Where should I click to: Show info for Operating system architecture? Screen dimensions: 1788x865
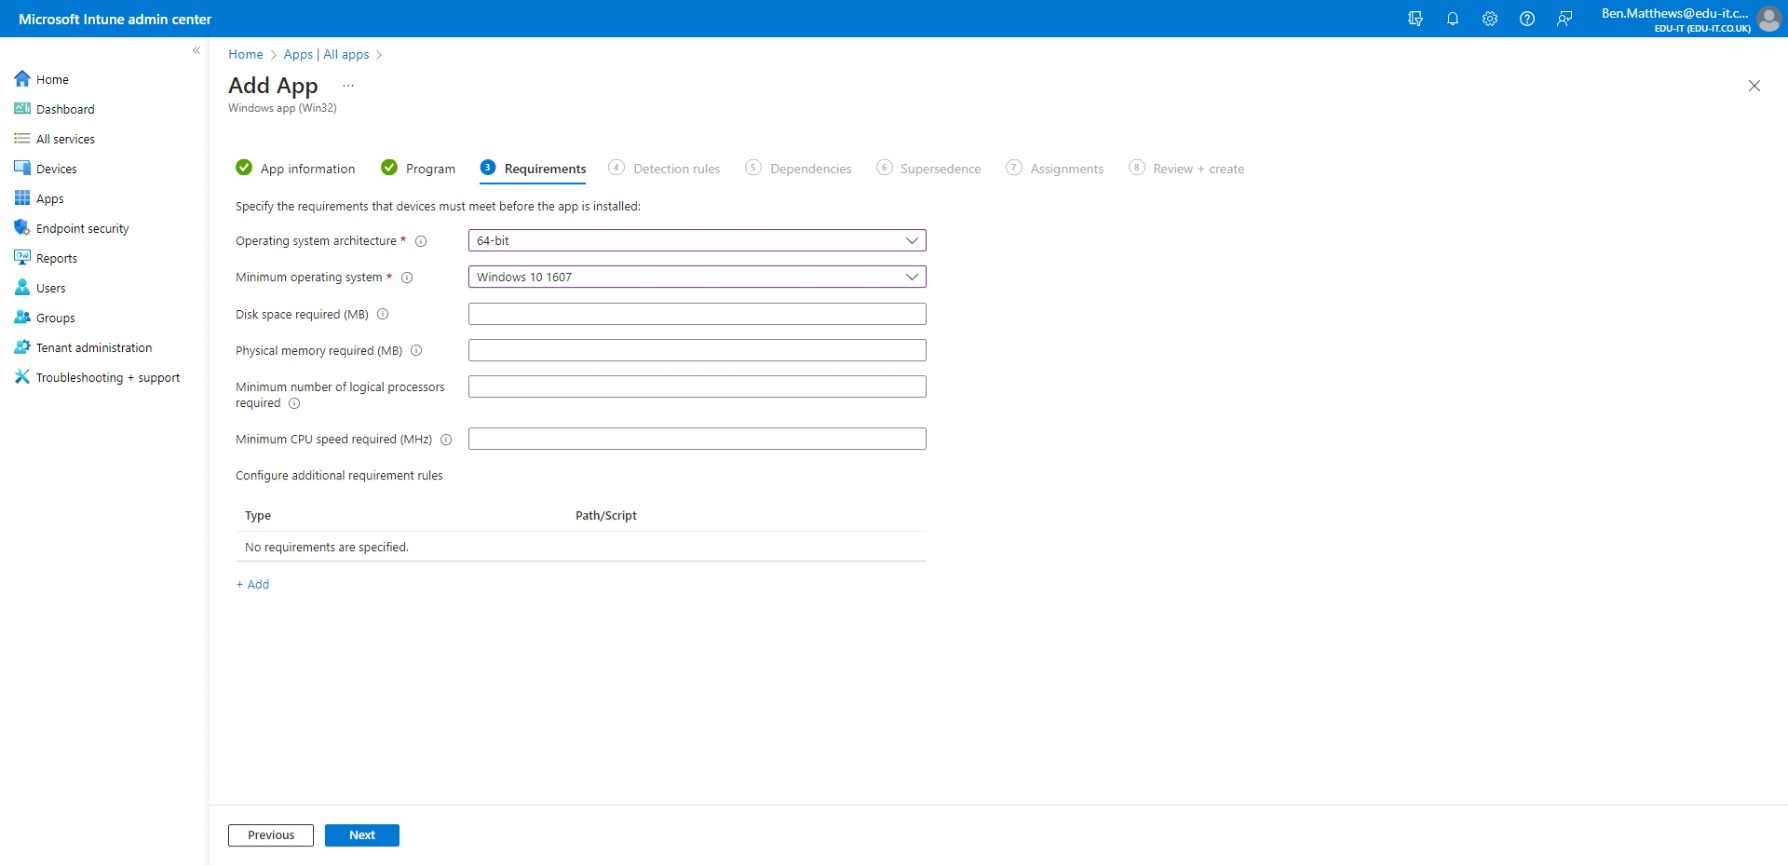(x=421, y=241)
